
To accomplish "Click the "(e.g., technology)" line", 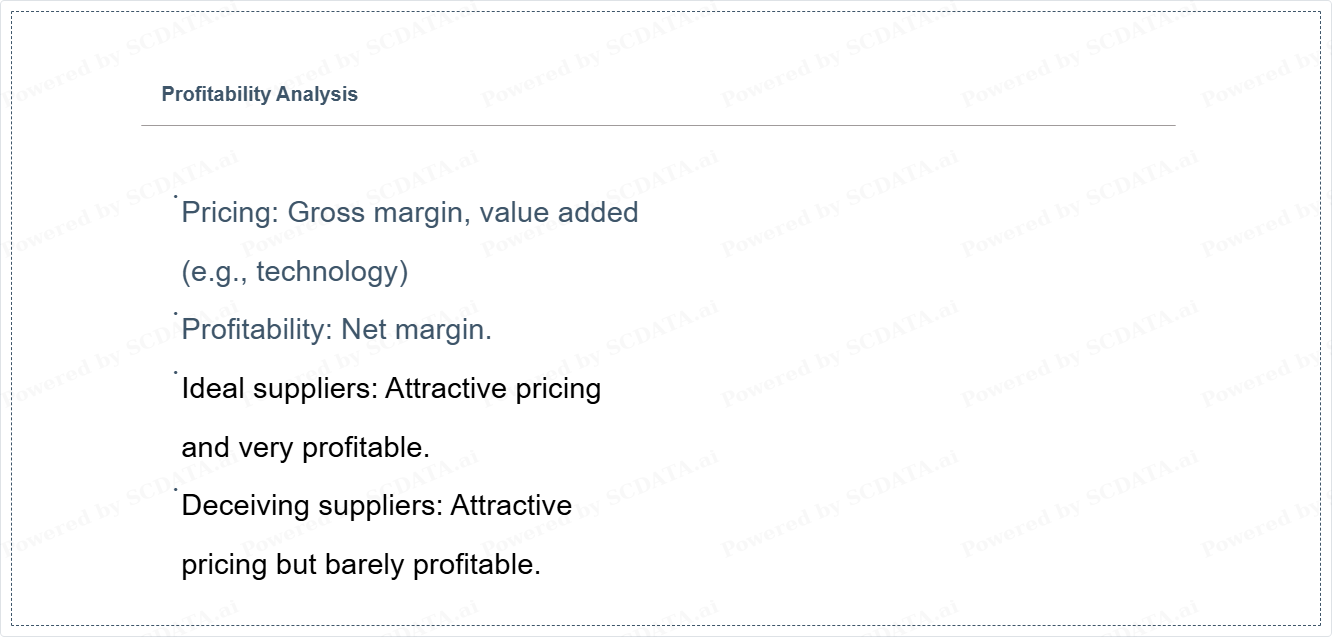I will tap(294, 272).
